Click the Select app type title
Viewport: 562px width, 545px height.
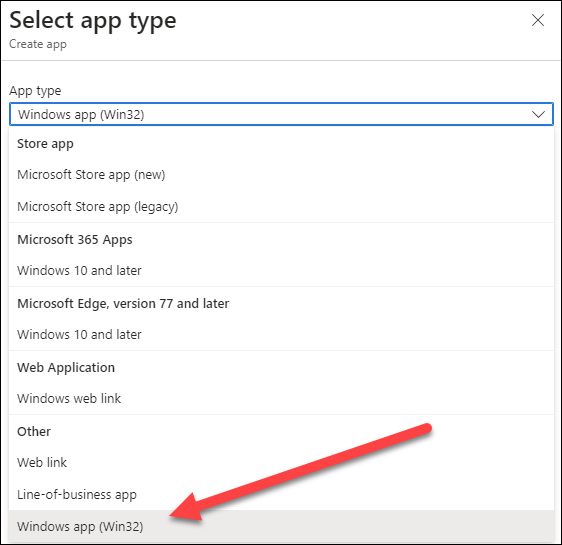click(x=93, y=21)
